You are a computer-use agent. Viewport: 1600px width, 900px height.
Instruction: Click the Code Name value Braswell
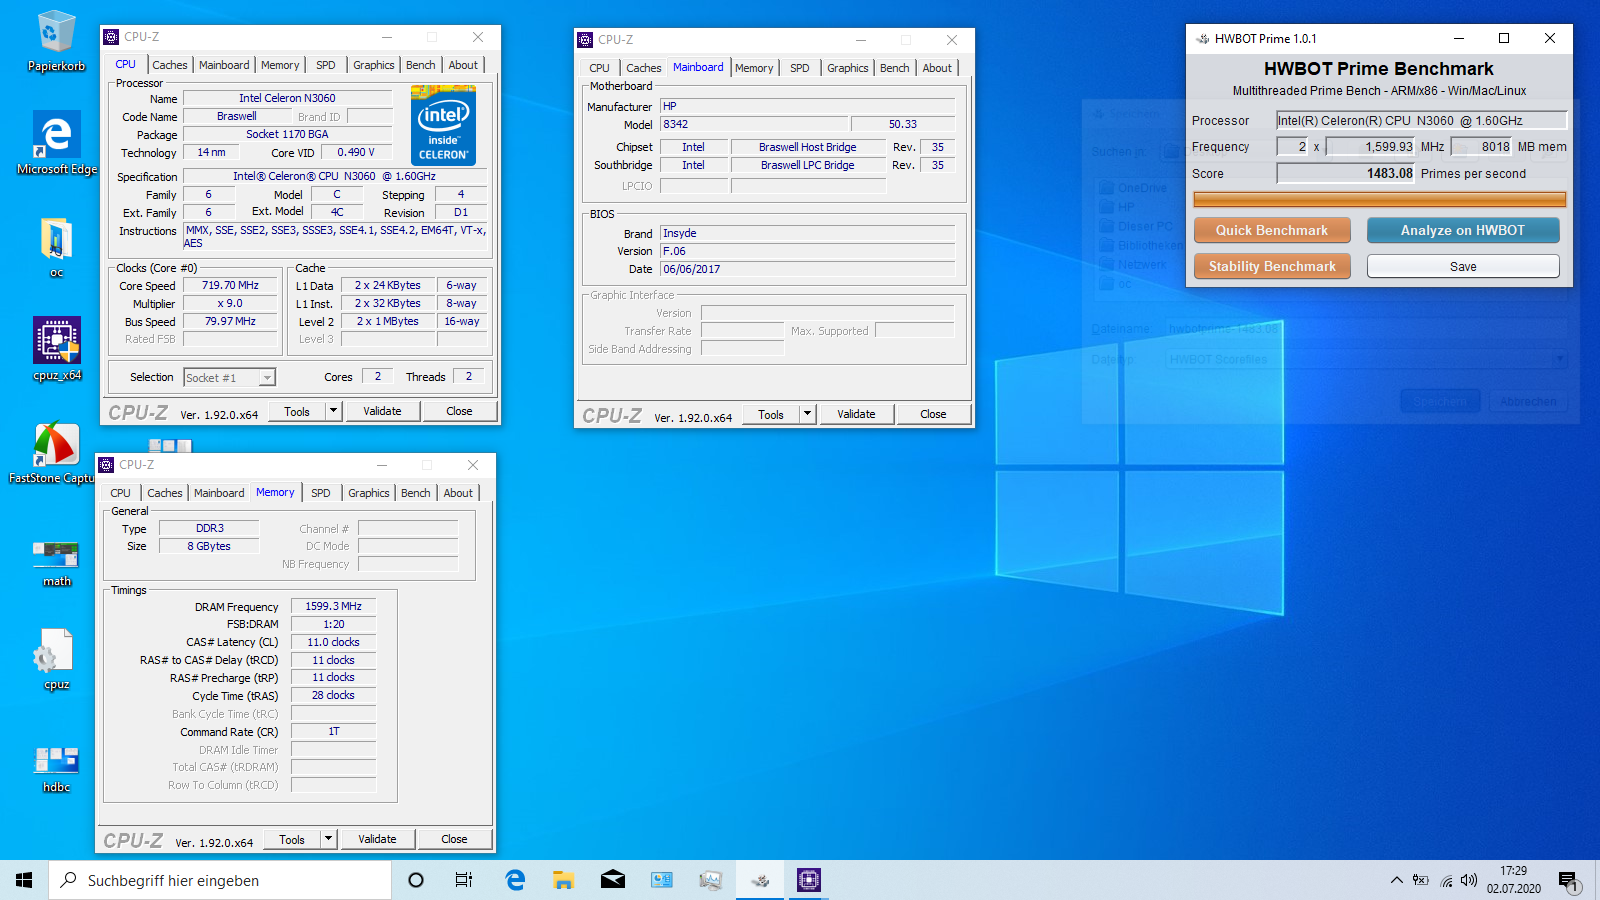coord(236,116)
